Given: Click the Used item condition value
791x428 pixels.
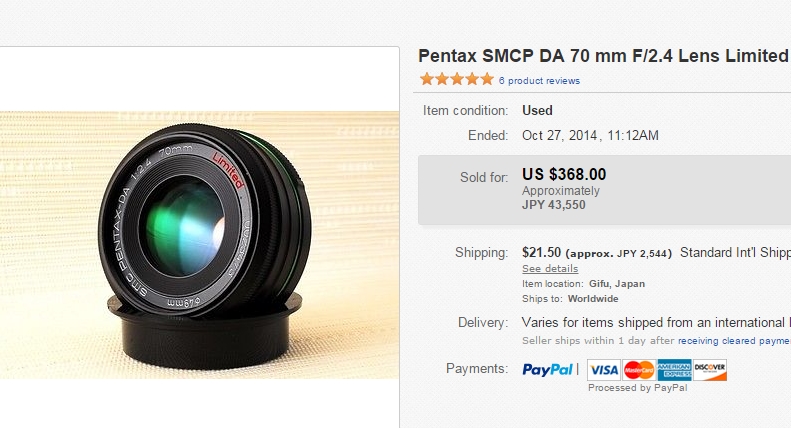Looking at the screenshot, I should click(x=537, y=111).
